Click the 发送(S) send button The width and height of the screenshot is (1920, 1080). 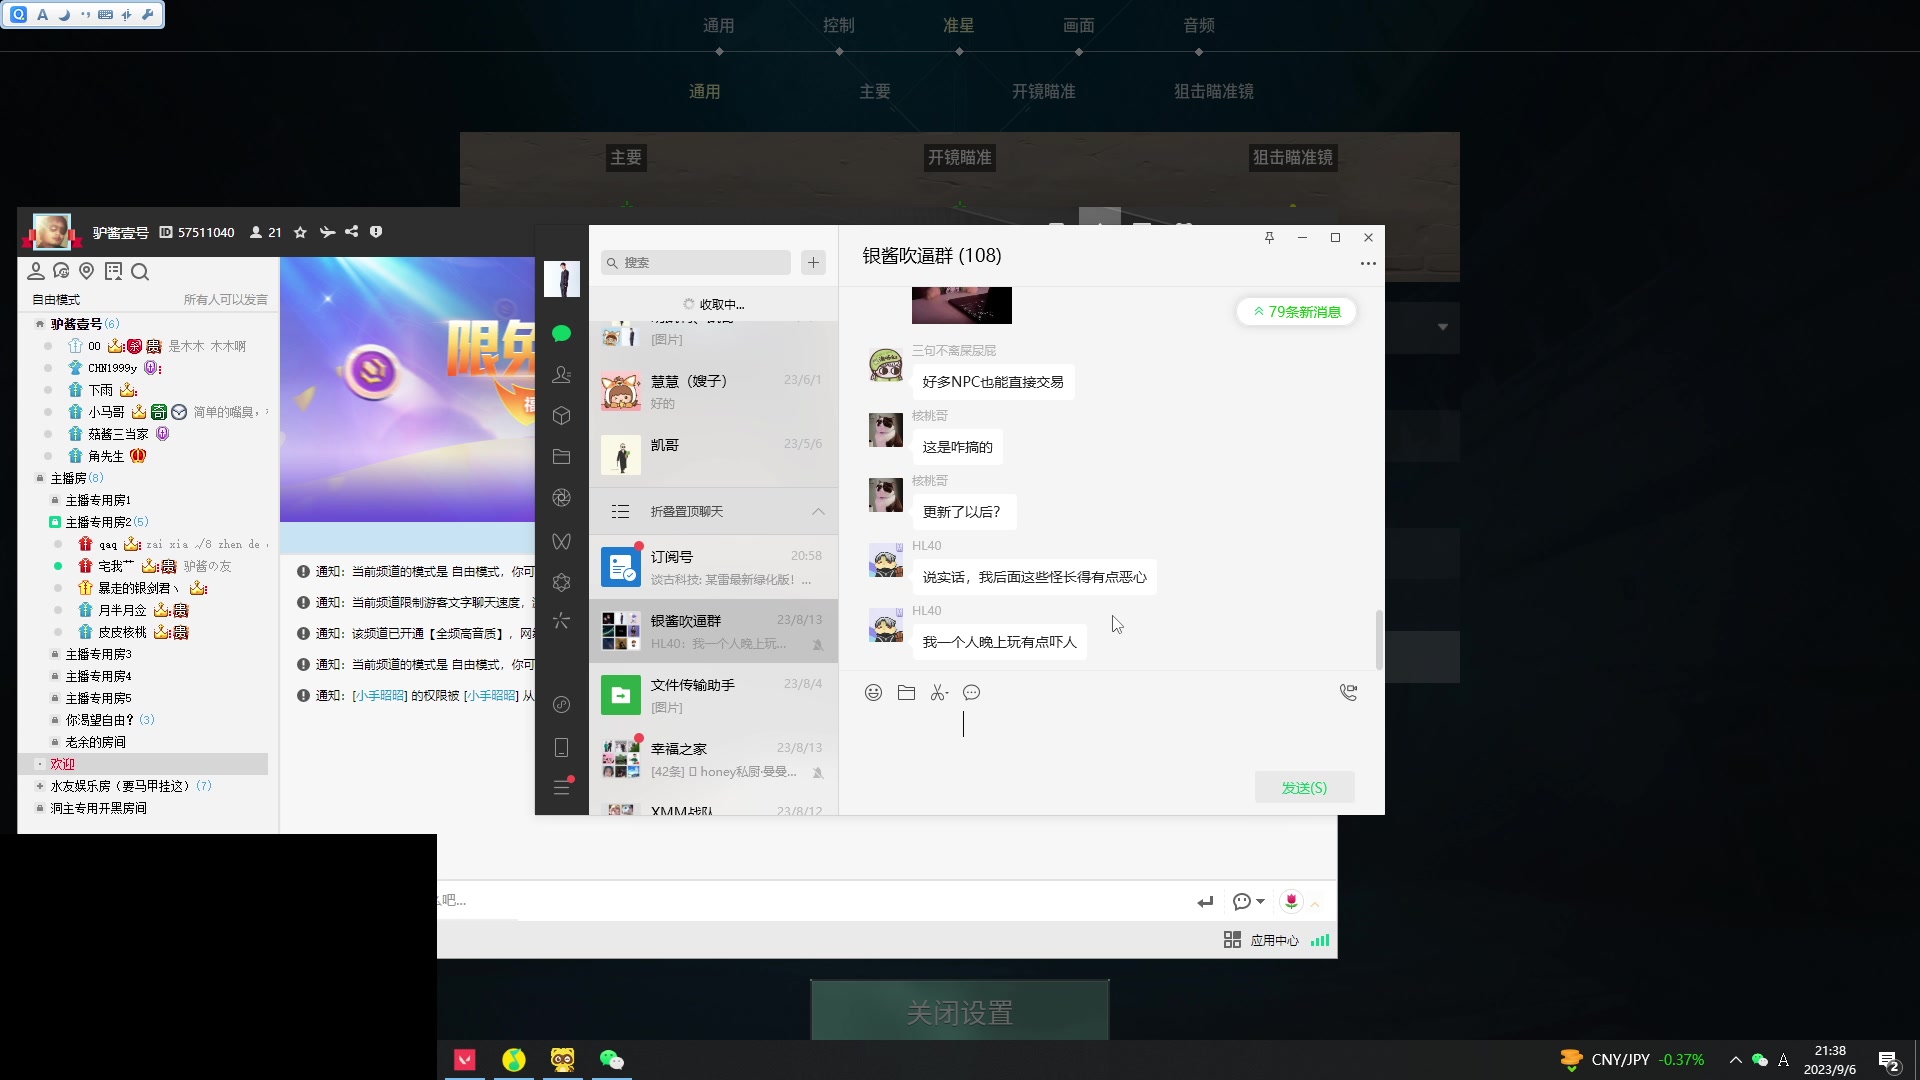click(x=1304, y=788)
